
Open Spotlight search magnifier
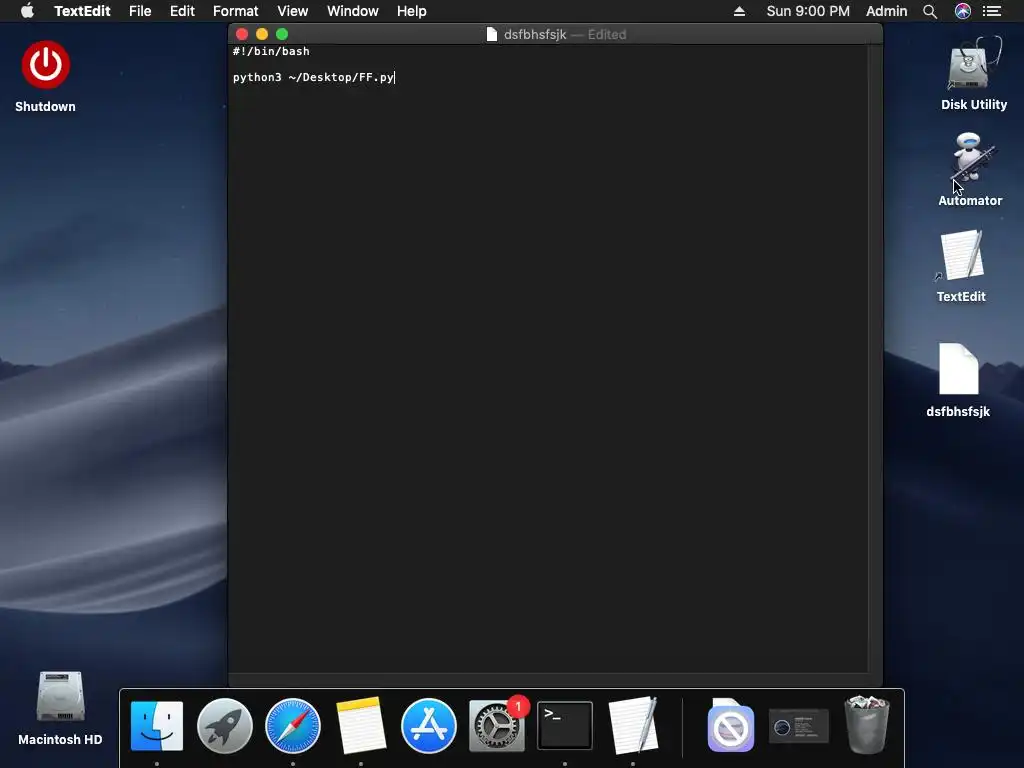930,11
